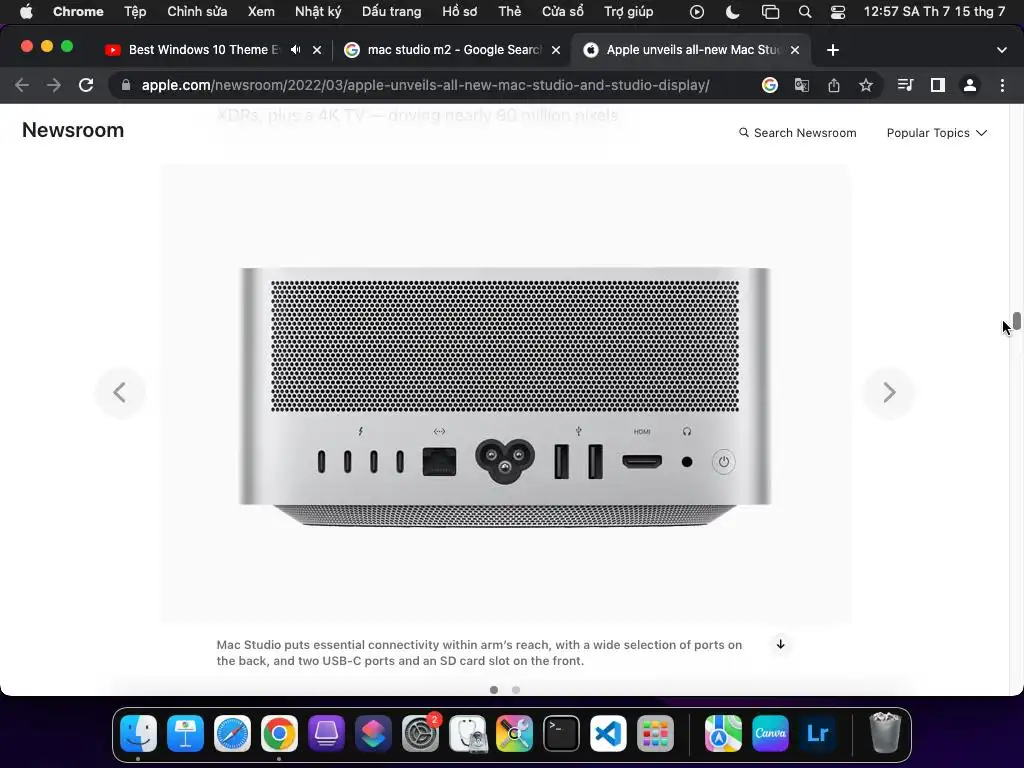This screenshot has width=1024, height=768.
Task: Click the Mac Studio rear ports image
Action: pyautogui.click(x=505, y=394)
